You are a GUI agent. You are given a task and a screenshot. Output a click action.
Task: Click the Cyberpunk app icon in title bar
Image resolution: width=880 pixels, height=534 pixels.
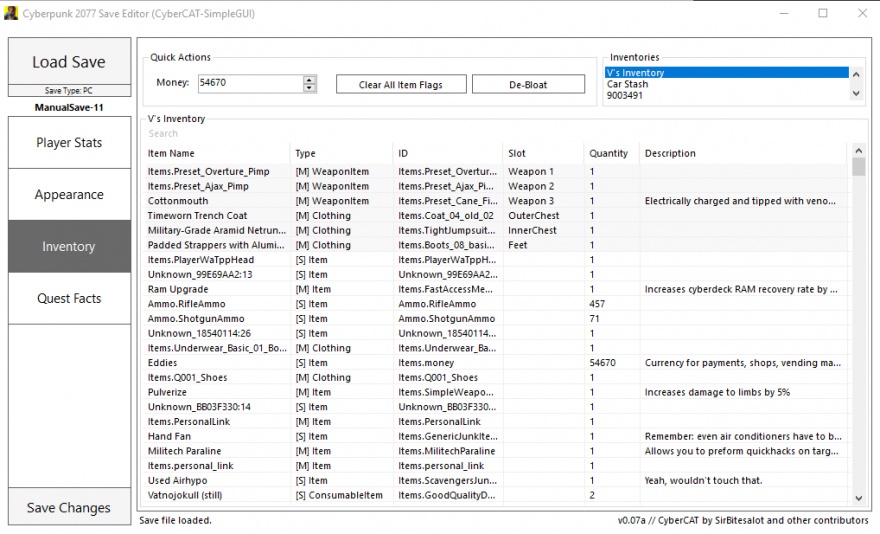tap(11, 12)
